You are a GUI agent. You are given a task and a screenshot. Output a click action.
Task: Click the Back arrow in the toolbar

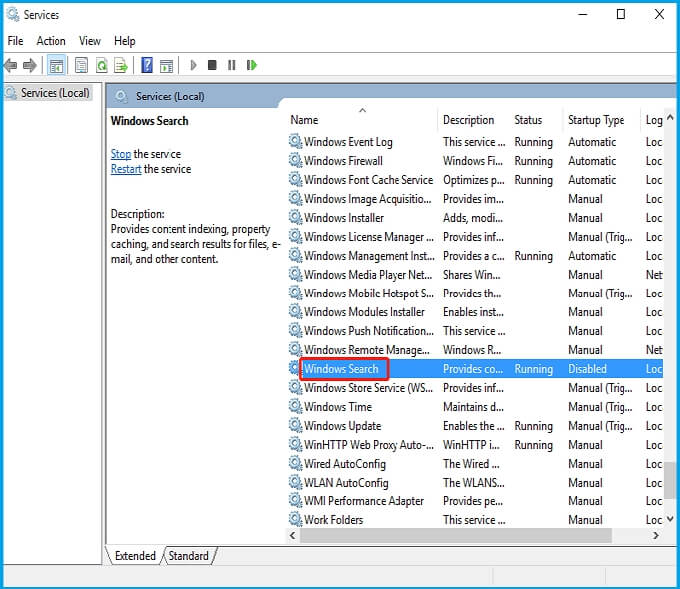coord(10,66)
